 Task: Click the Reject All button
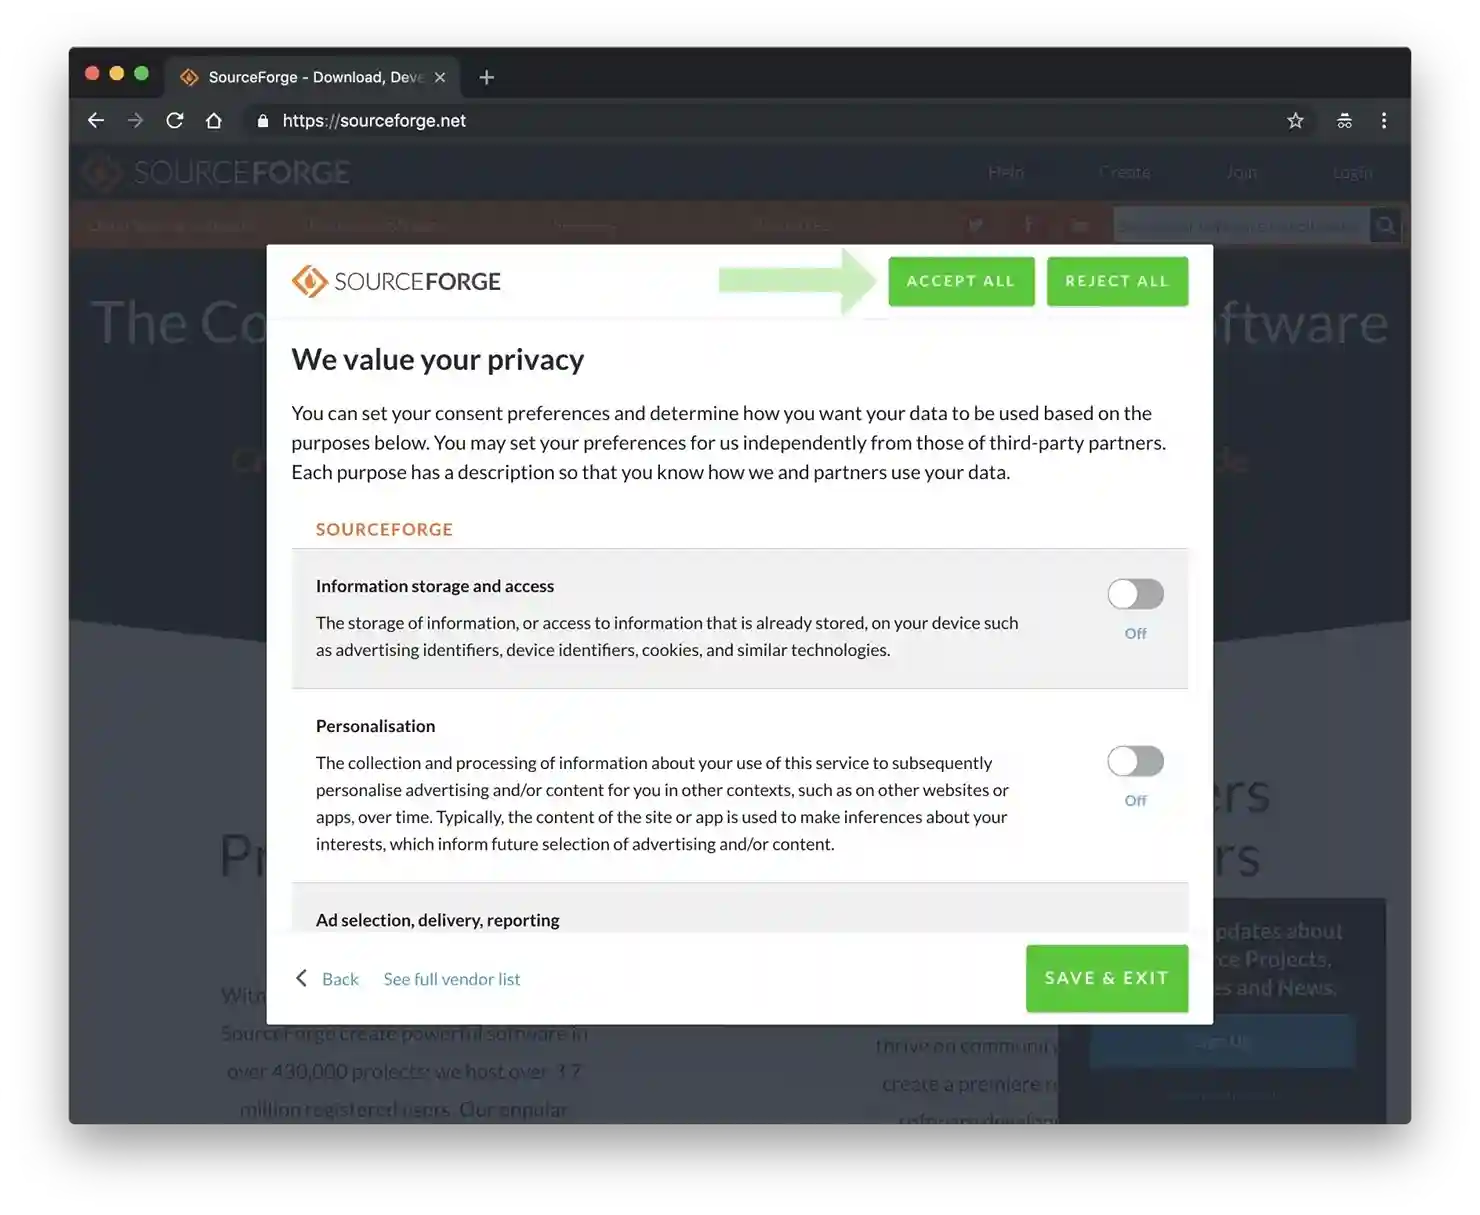[x=1117, y=281]
